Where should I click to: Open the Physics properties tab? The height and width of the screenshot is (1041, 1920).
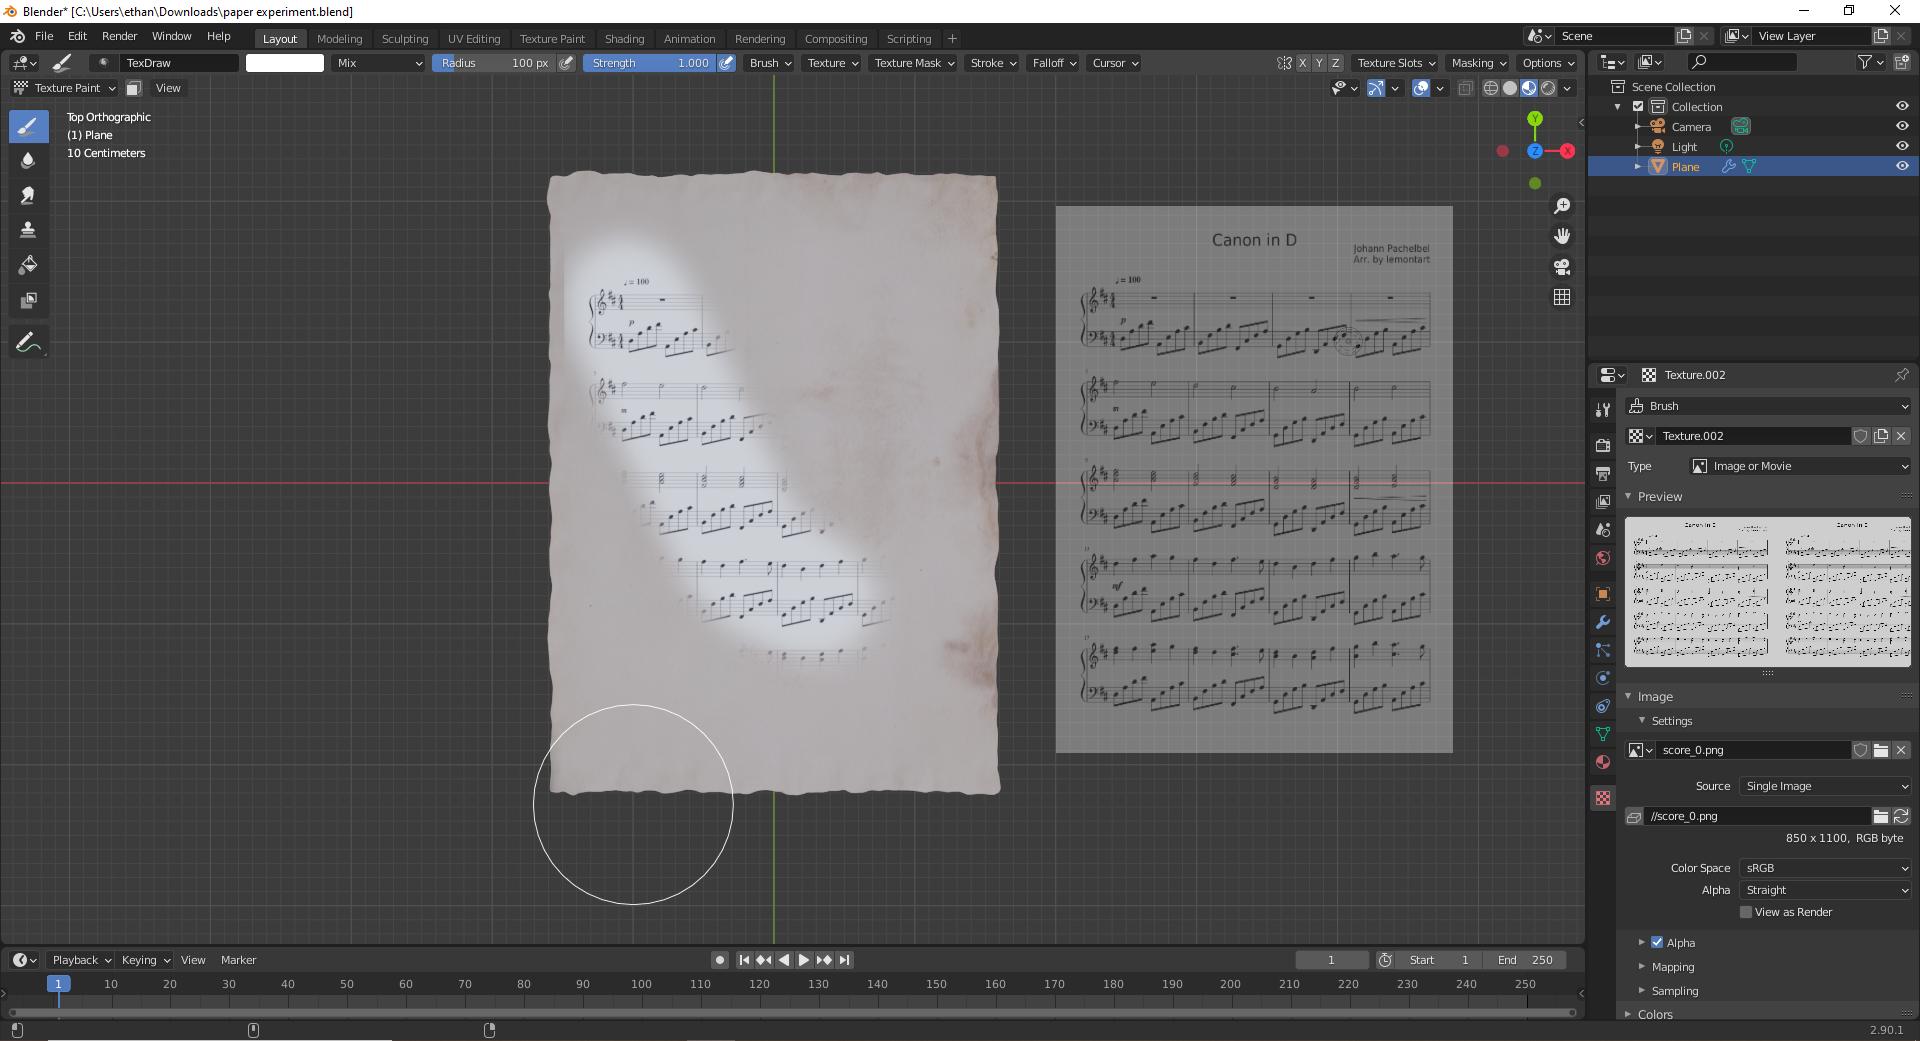click(1603, 678)
